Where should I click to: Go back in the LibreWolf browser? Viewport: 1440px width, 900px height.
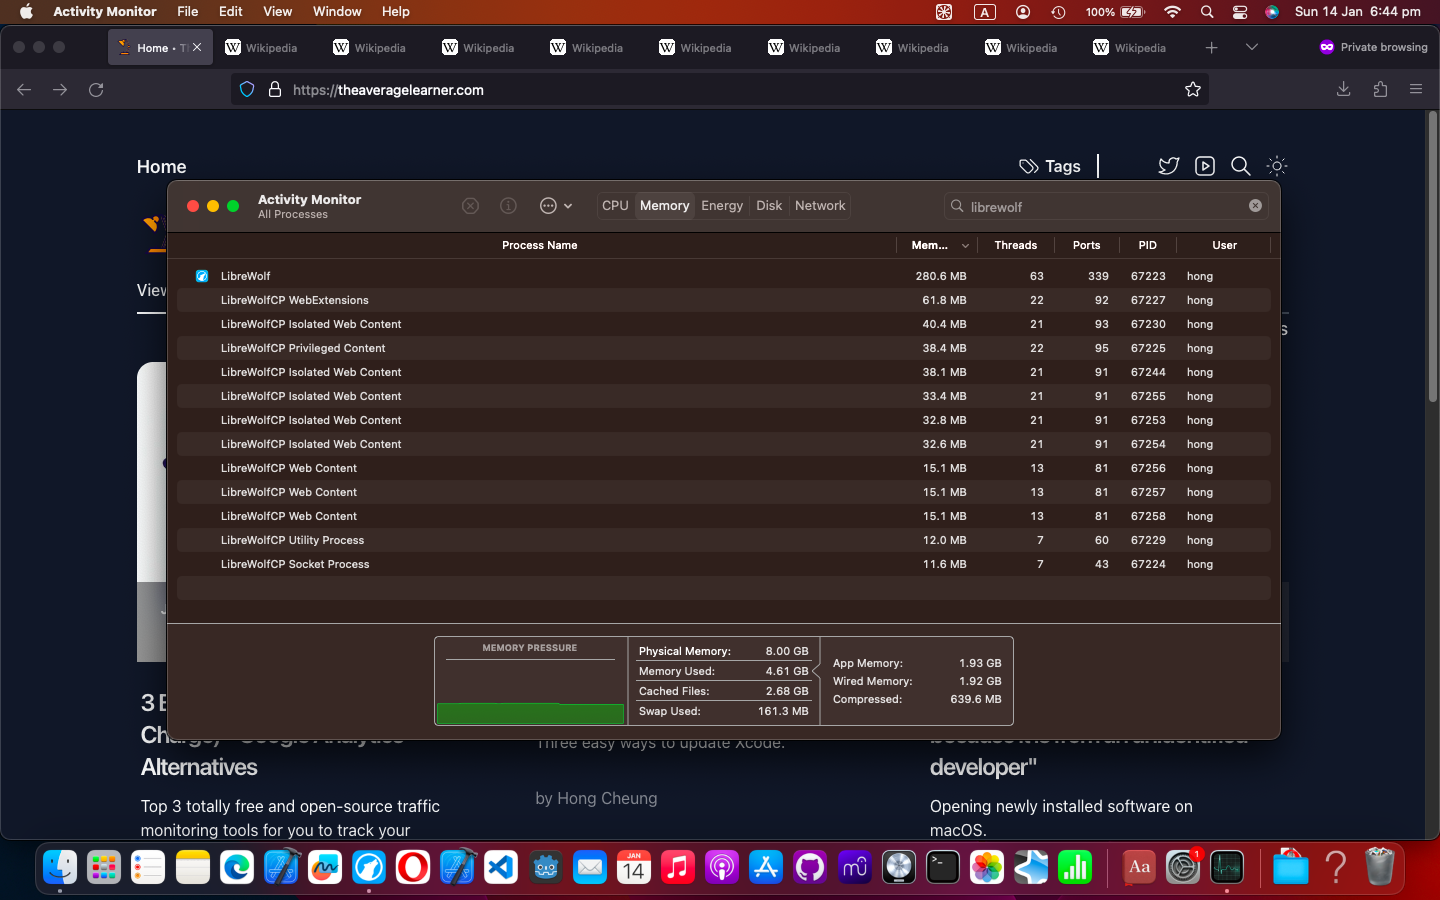point(24,90)
